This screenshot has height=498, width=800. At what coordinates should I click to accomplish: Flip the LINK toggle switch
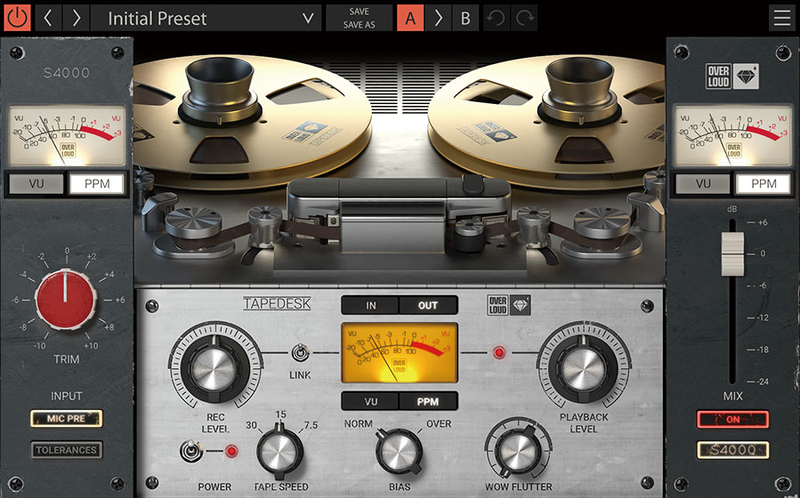(x=300, y=353)
